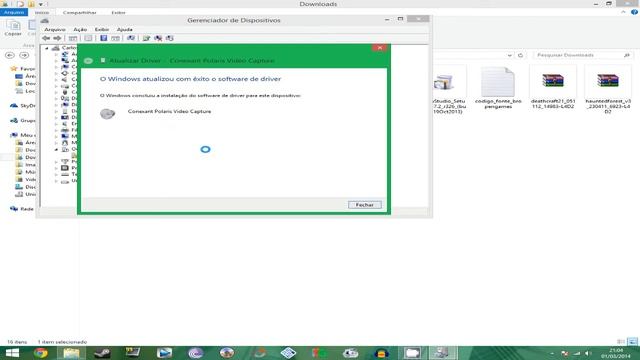Image resolution: width=640 pixels, height=360 pixels.
Task: Open Explorer help question mark icon
Action: [x=634, y=12]
